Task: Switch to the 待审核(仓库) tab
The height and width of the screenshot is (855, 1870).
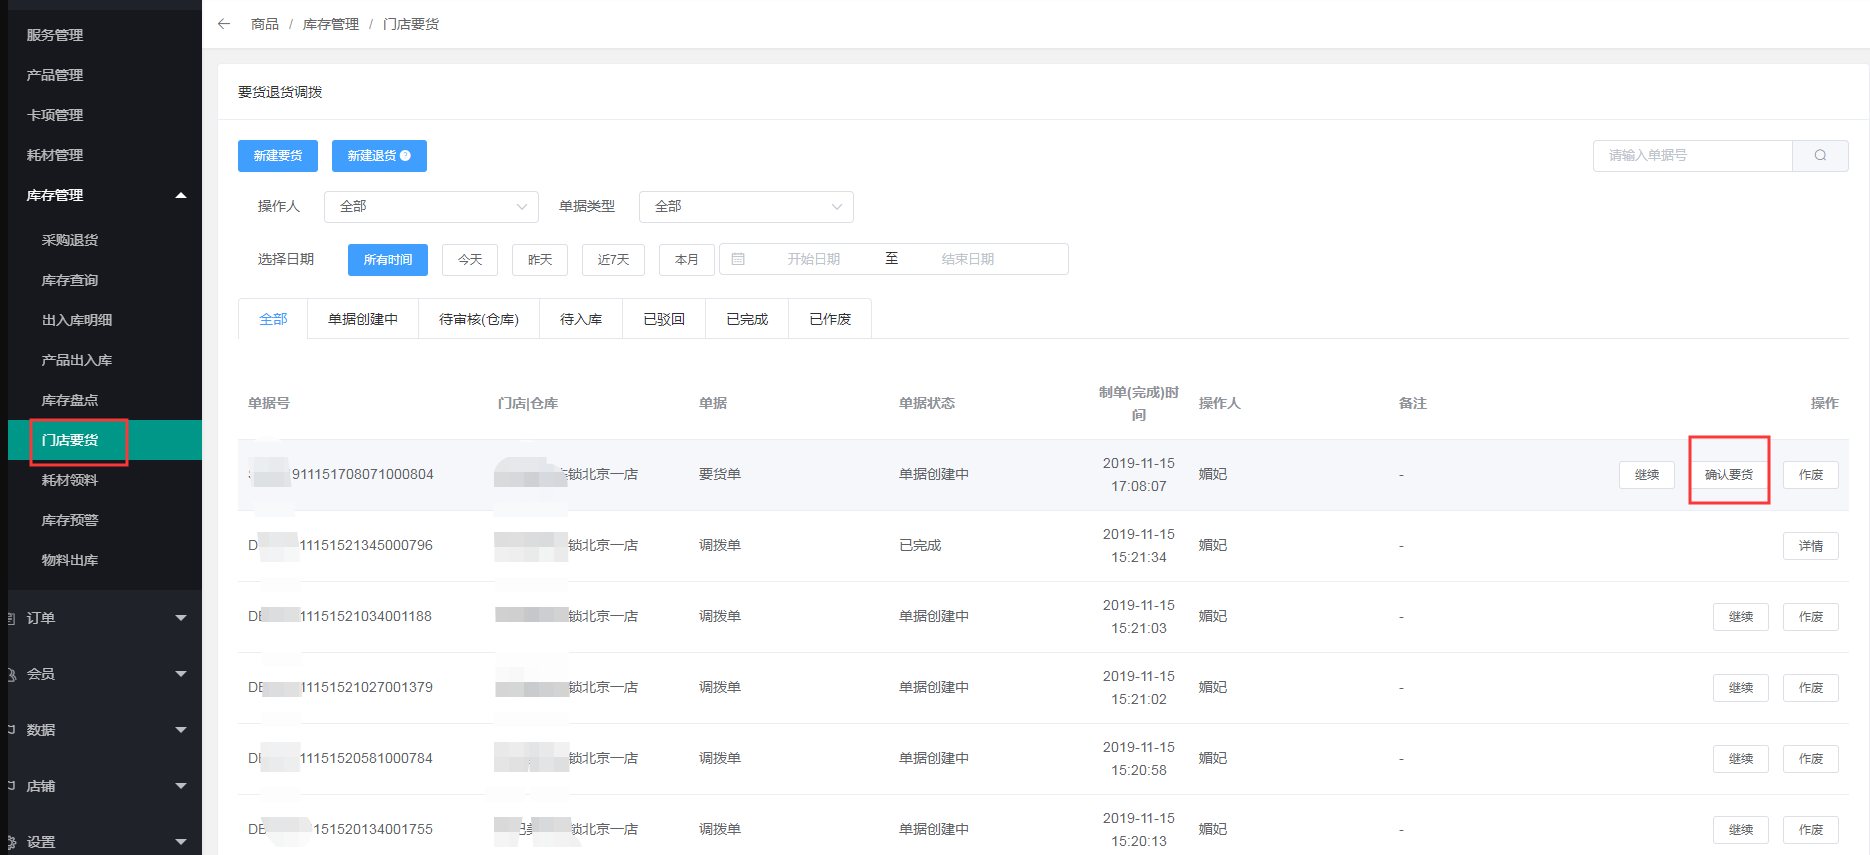Action: 479,319
